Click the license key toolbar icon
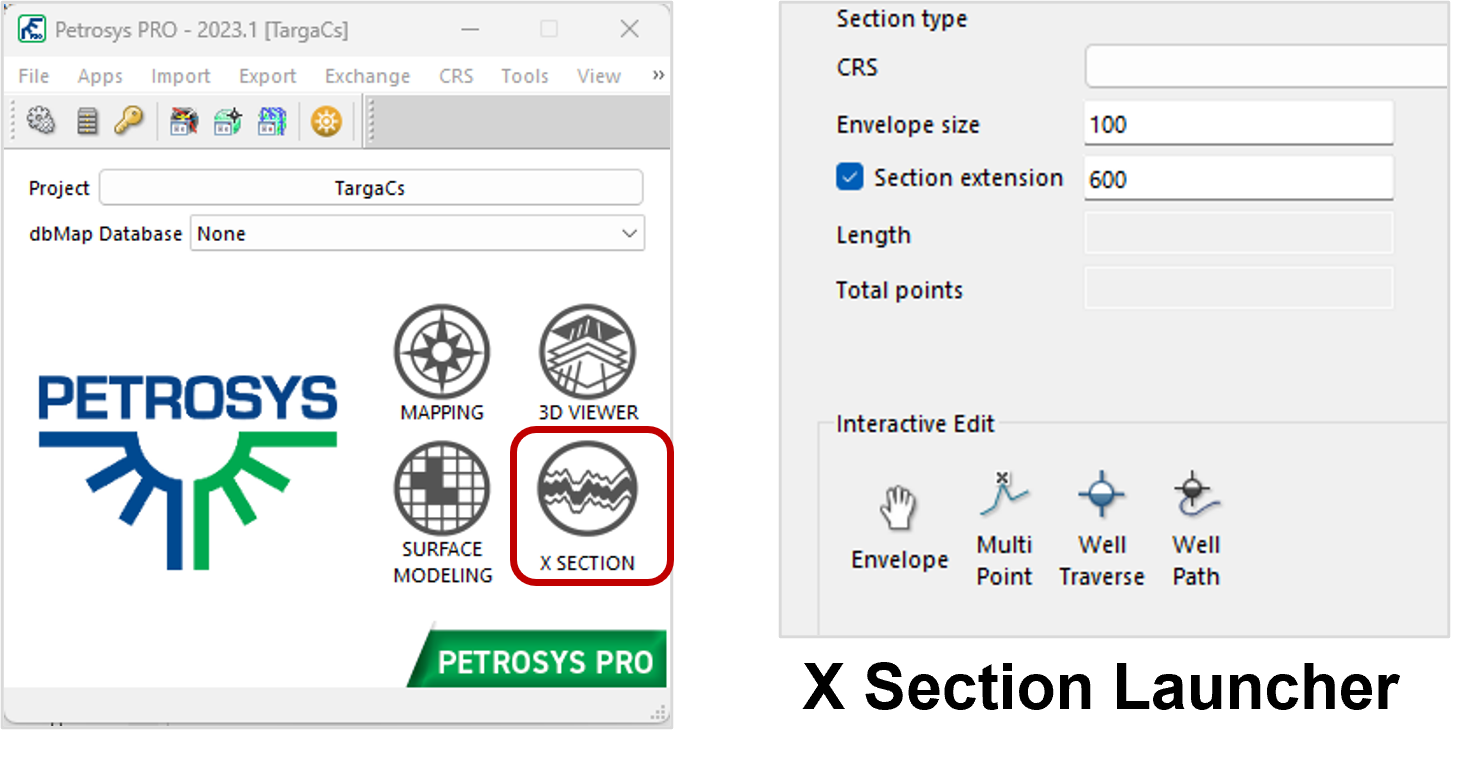Screen dimensions: 1467x763 pyautogui.click(x=130, y=120)
